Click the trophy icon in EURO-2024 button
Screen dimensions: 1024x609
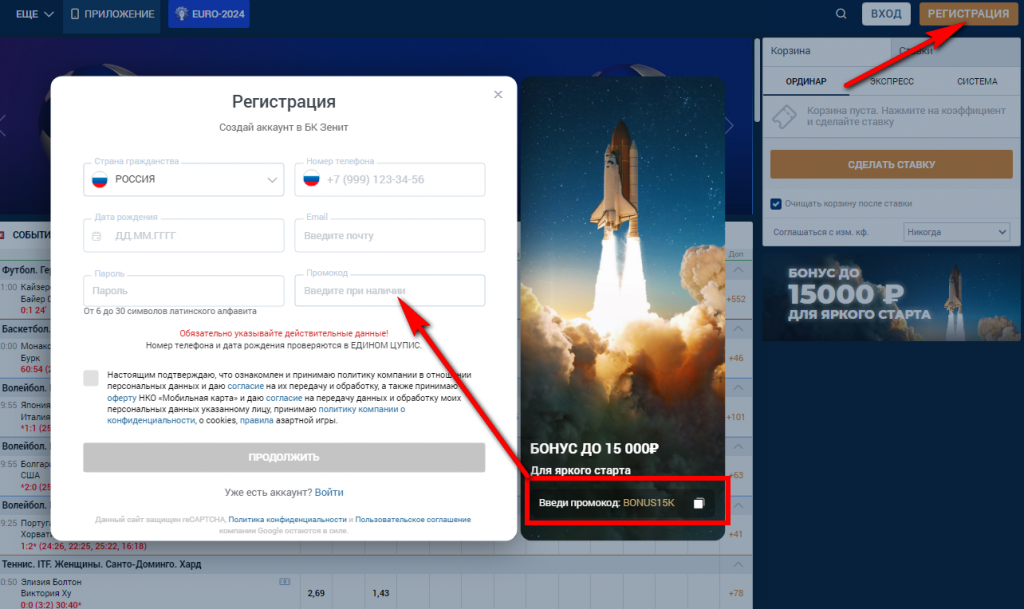182,14
